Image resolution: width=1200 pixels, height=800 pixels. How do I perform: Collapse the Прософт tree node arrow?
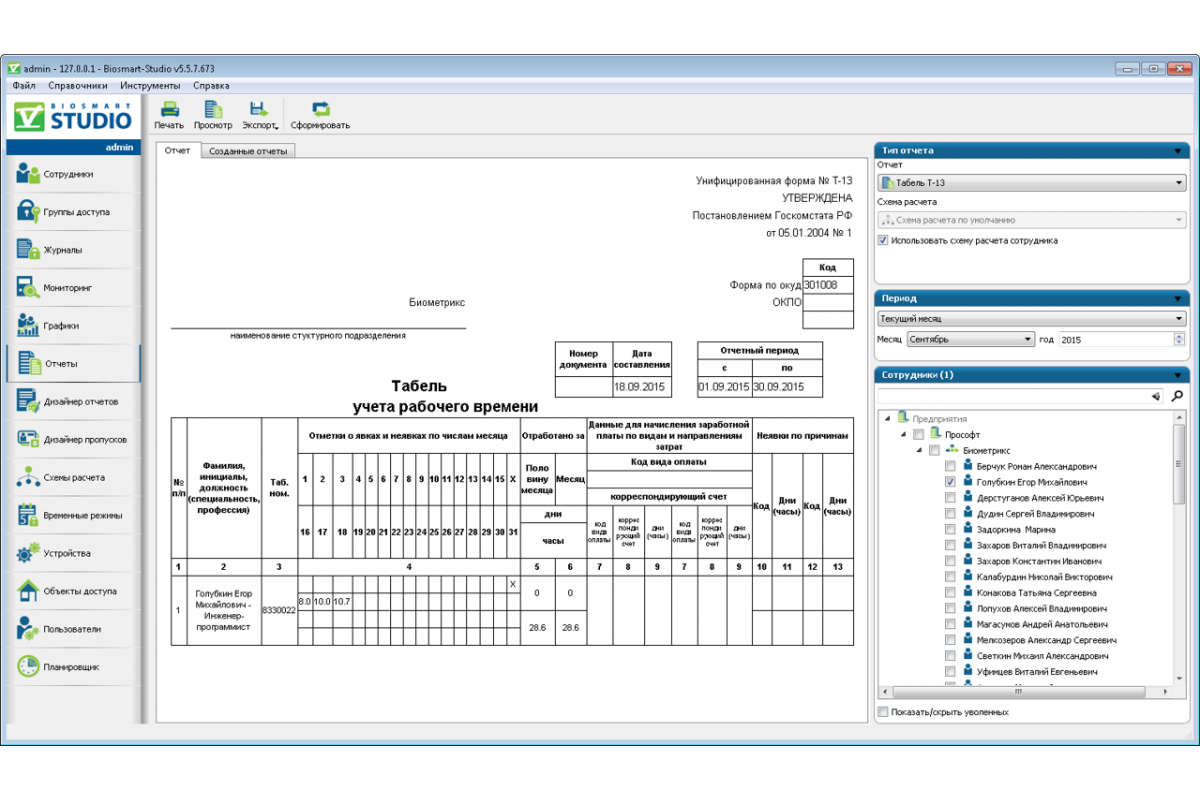(903, 435)
